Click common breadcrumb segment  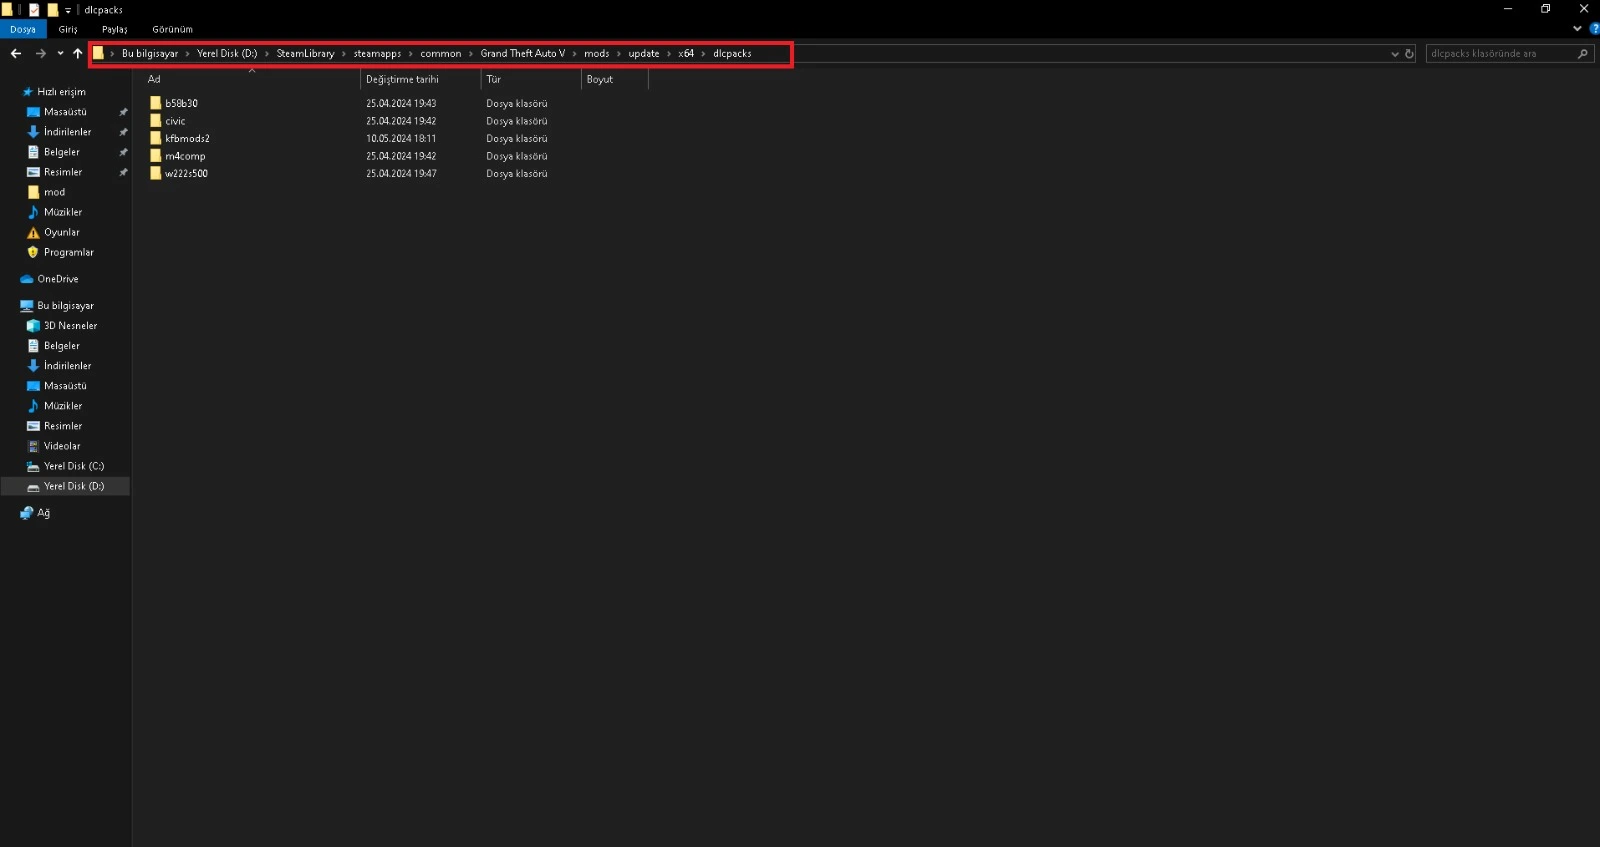tap(441, 54)
